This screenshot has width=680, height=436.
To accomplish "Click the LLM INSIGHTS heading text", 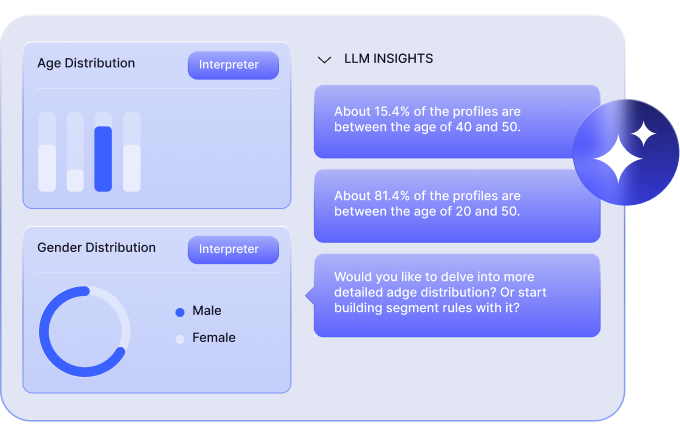I will coord(389,59).
